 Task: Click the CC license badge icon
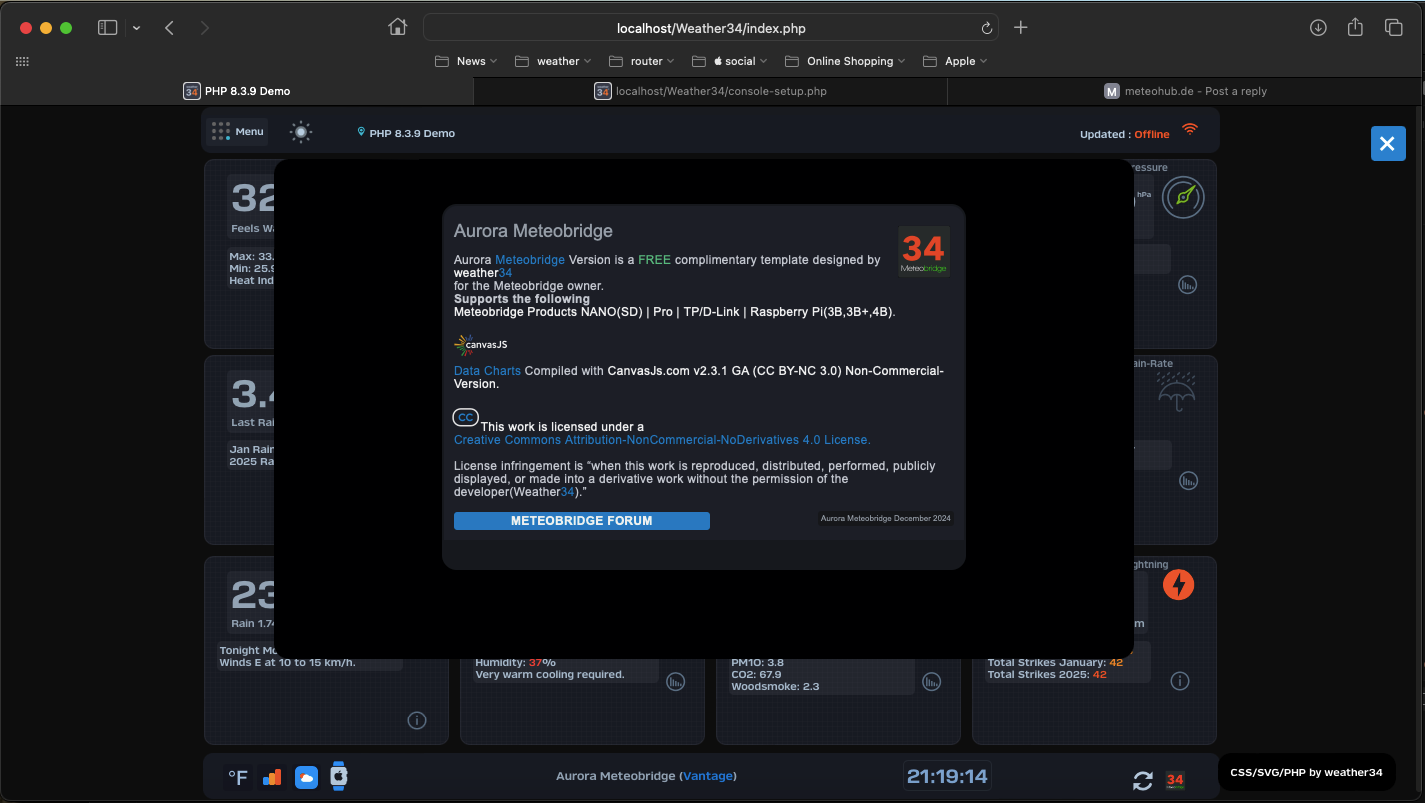point(466,417)
